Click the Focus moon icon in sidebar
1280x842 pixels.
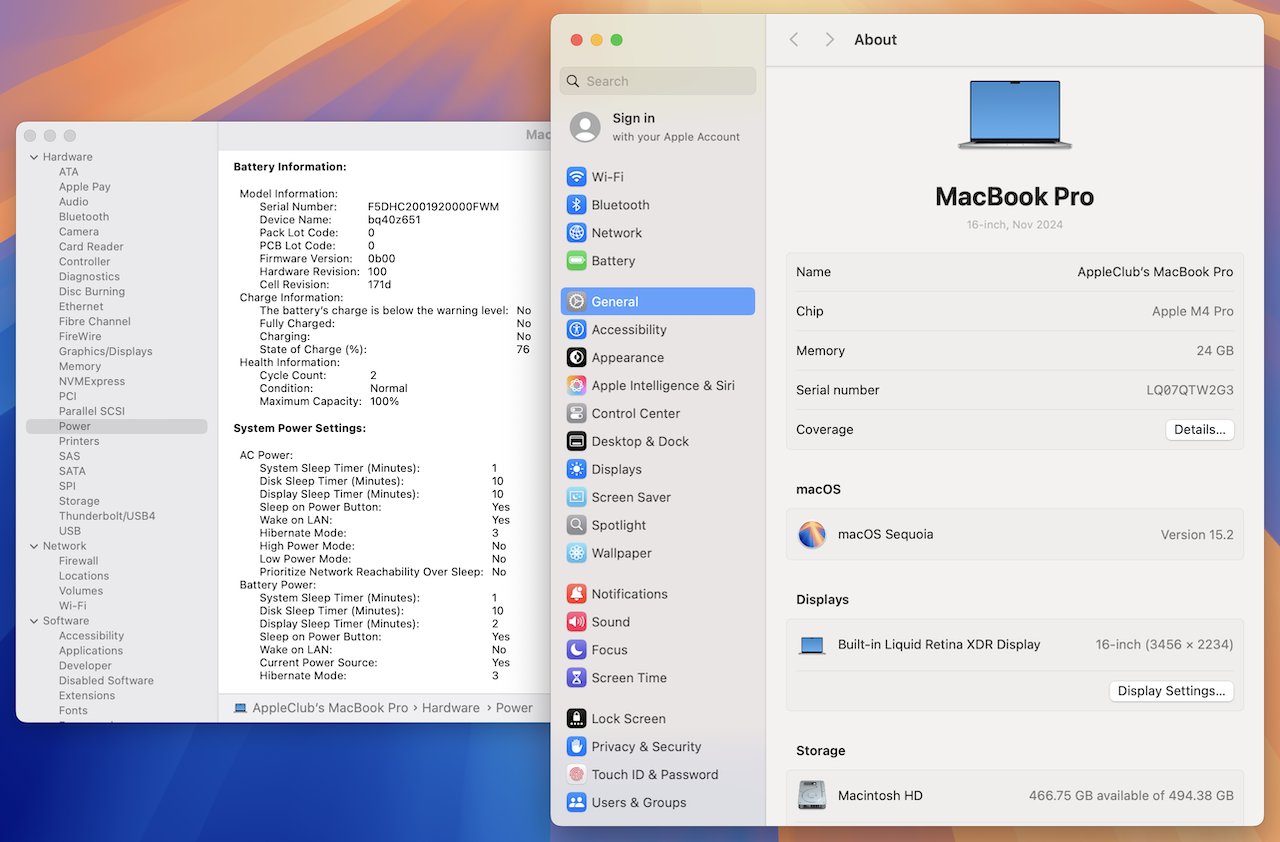(576, 650)
